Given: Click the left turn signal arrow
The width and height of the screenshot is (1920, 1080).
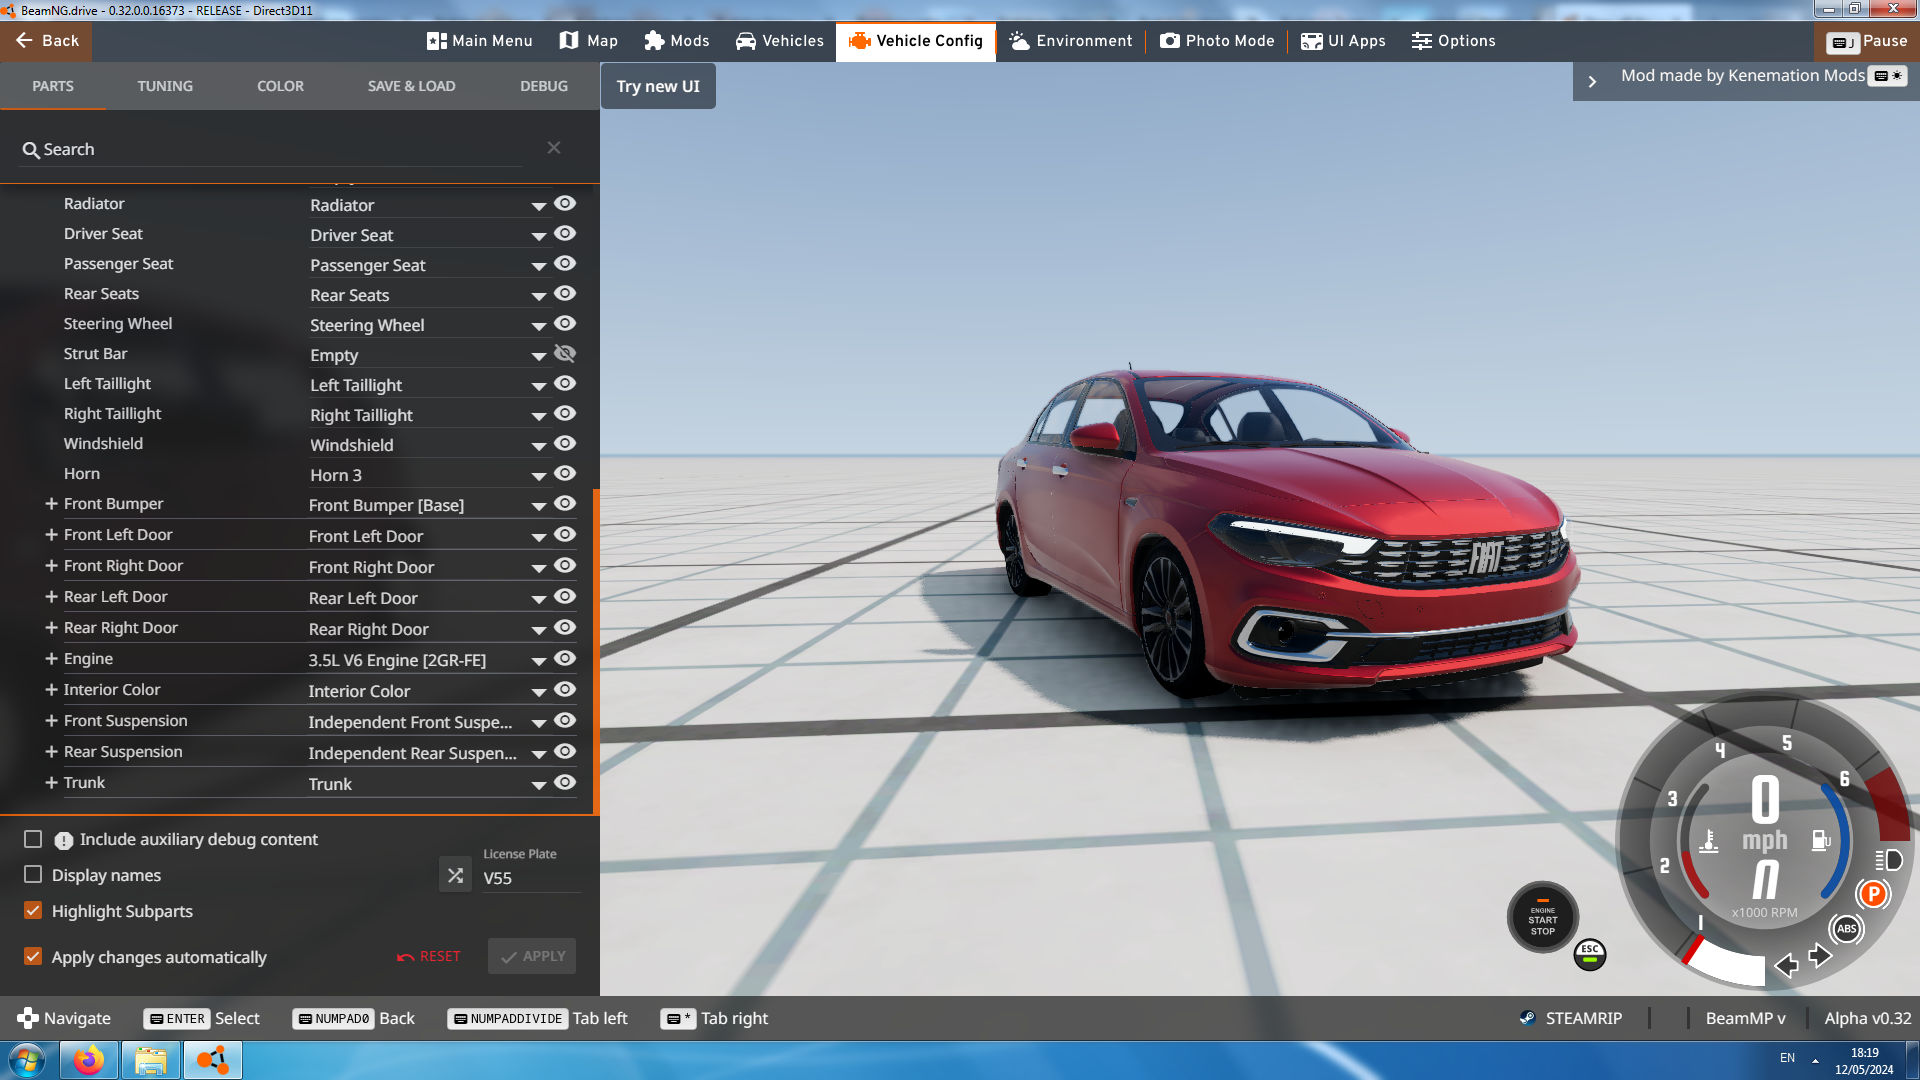Looking at the screenshot, I should coord(1786,965).
